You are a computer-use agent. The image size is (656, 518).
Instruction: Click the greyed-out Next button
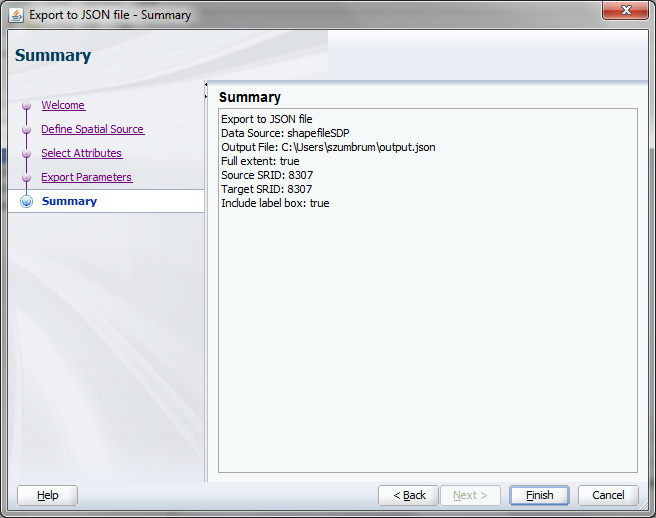coord(470,495)
